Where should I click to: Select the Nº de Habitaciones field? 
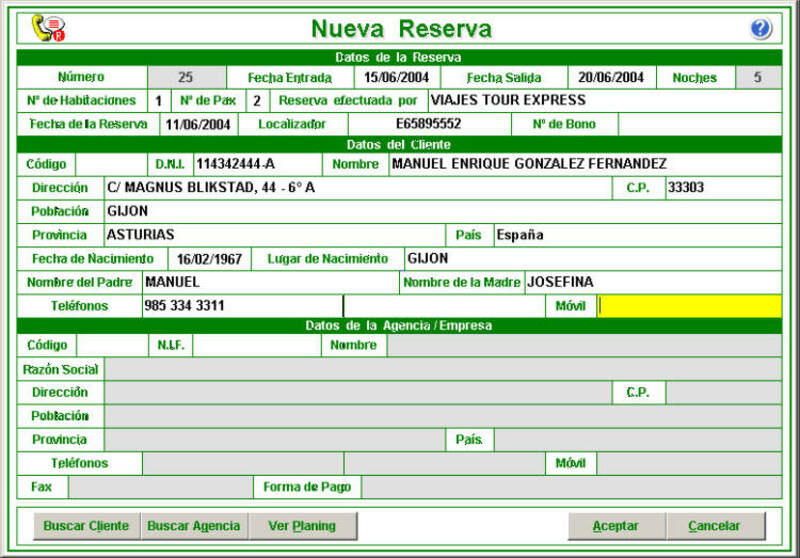159,101
